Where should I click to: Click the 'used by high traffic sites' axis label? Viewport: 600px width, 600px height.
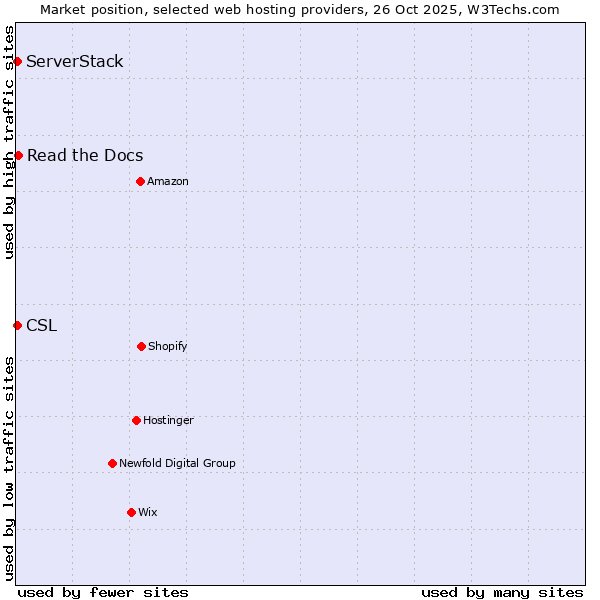point(9,142)
